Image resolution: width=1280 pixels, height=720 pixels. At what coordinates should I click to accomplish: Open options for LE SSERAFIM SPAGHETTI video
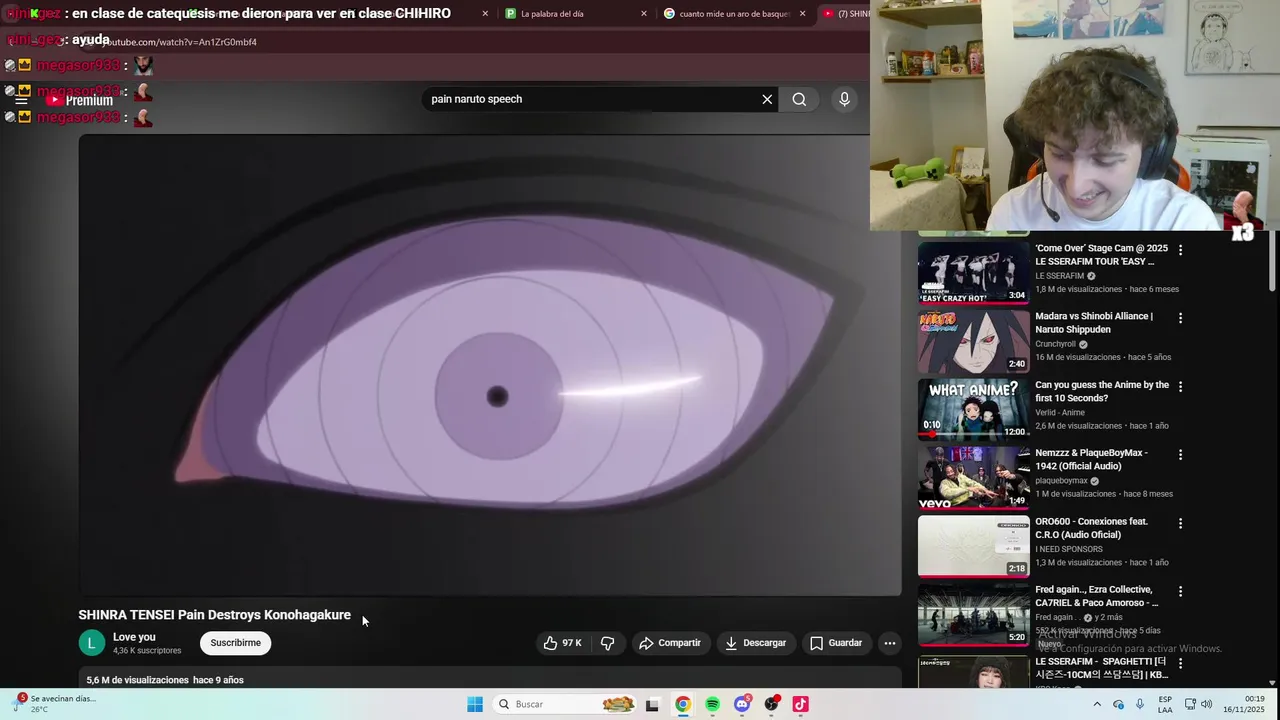[x=1180, y=663]
